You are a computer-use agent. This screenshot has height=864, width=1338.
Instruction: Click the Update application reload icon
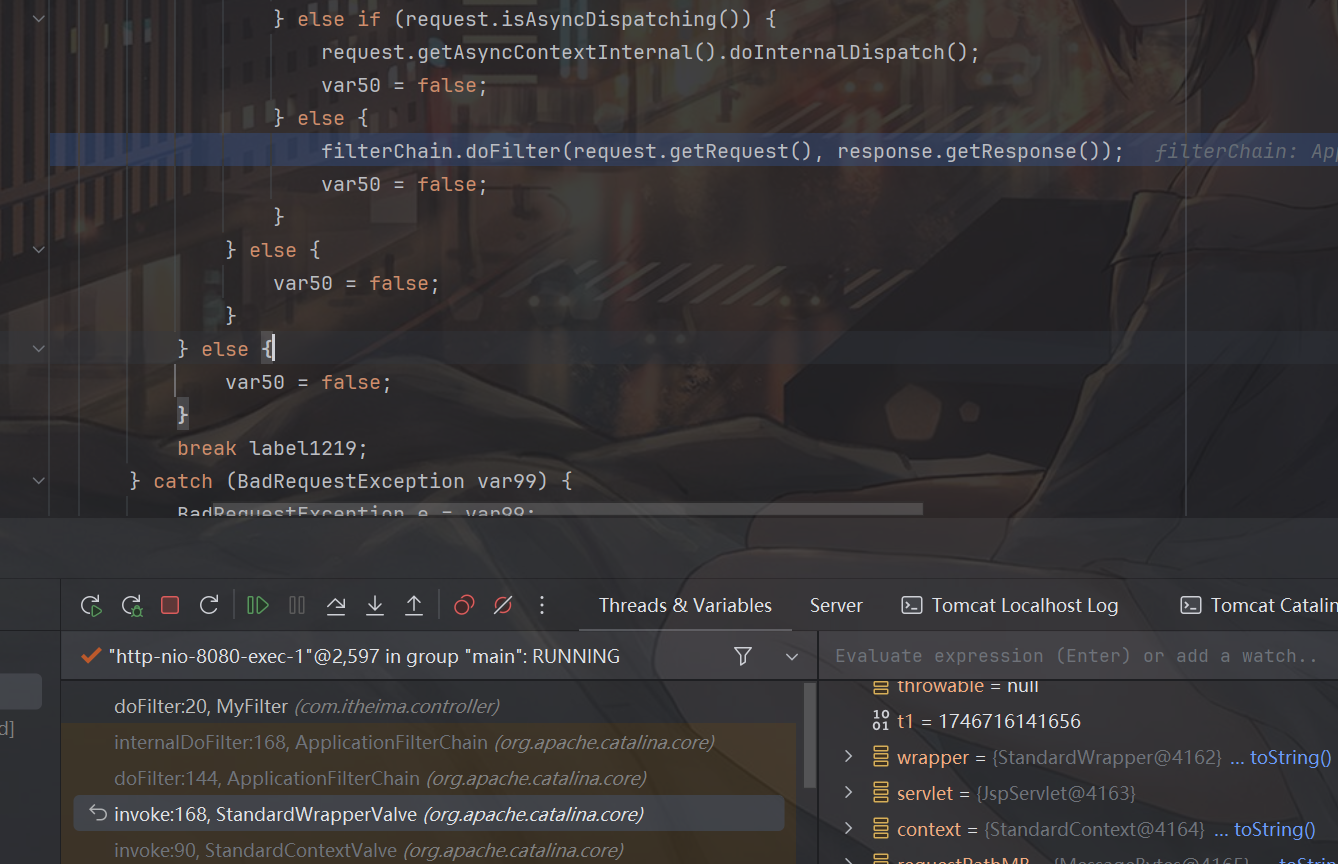tap(209, 605)
